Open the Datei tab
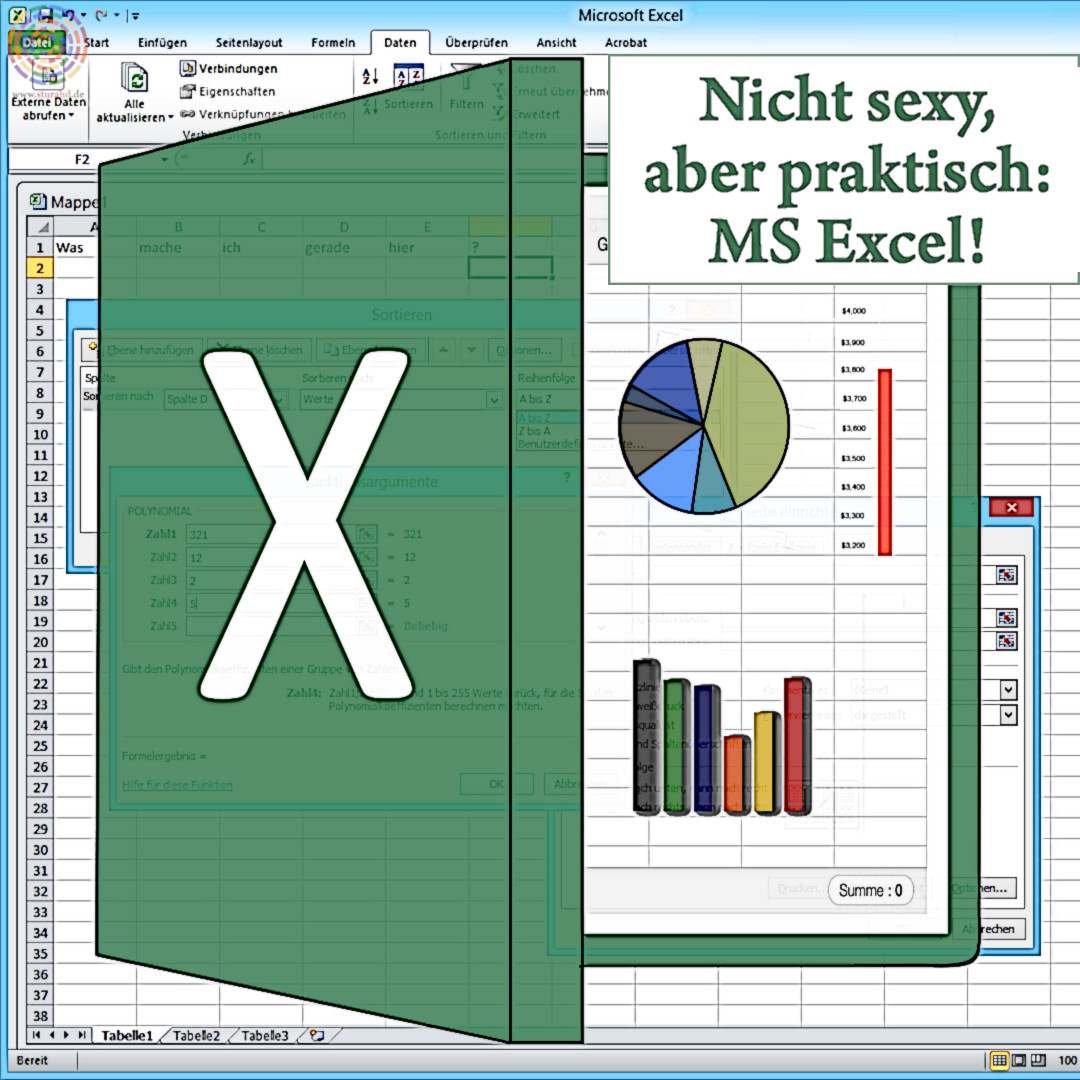This screenshot has width=1080, height=1080. tap(37, 43)
